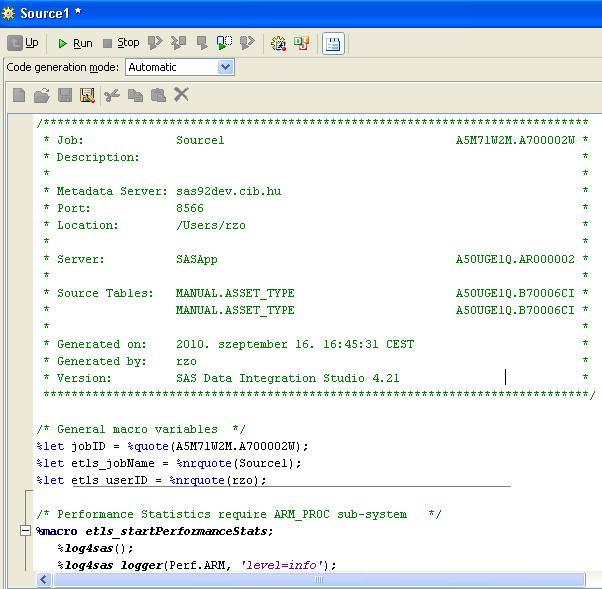Click the Delete X icon
602x589 pixels.
point(181,94)
